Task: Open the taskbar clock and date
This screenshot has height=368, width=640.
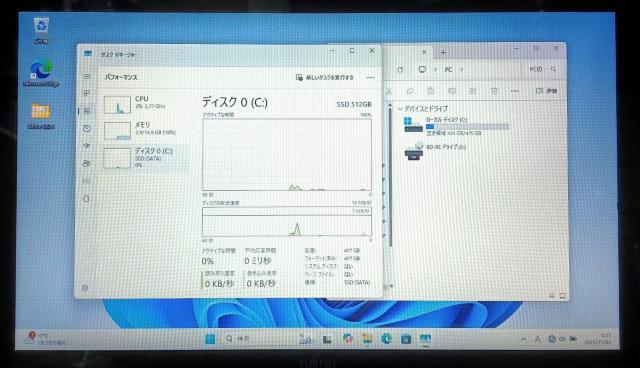Action: (x=599, y=339)
